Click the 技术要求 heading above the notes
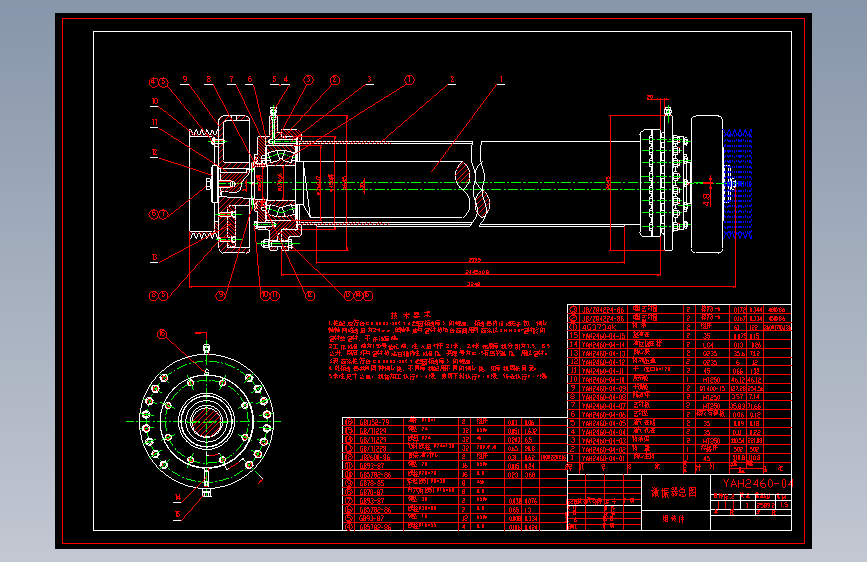 [x=411, y=315]
